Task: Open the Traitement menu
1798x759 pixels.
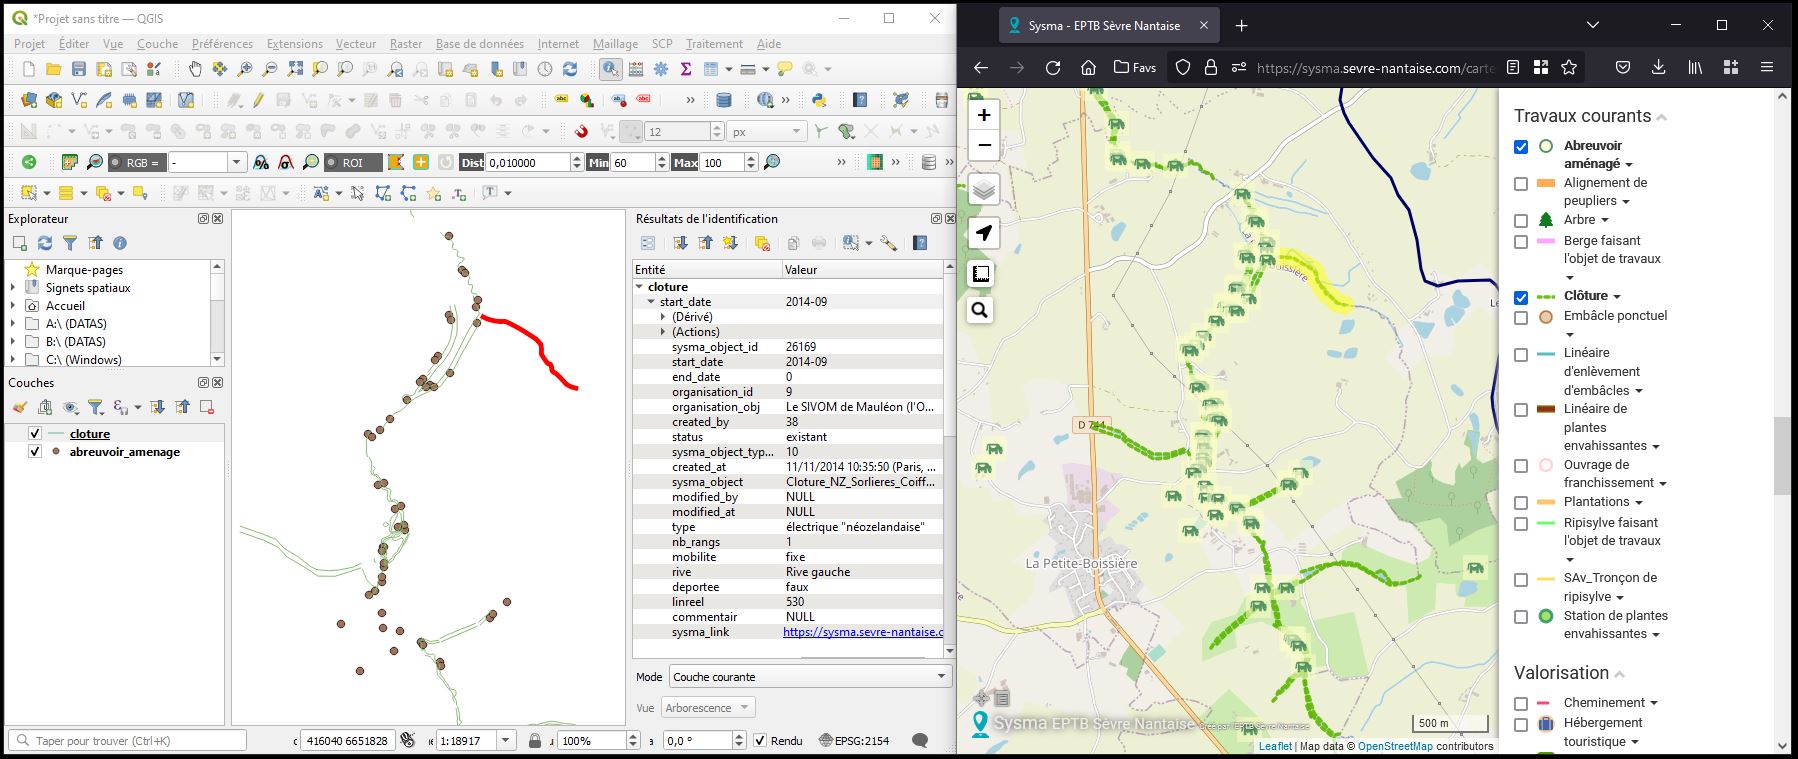Action: (x=713, y=44)
